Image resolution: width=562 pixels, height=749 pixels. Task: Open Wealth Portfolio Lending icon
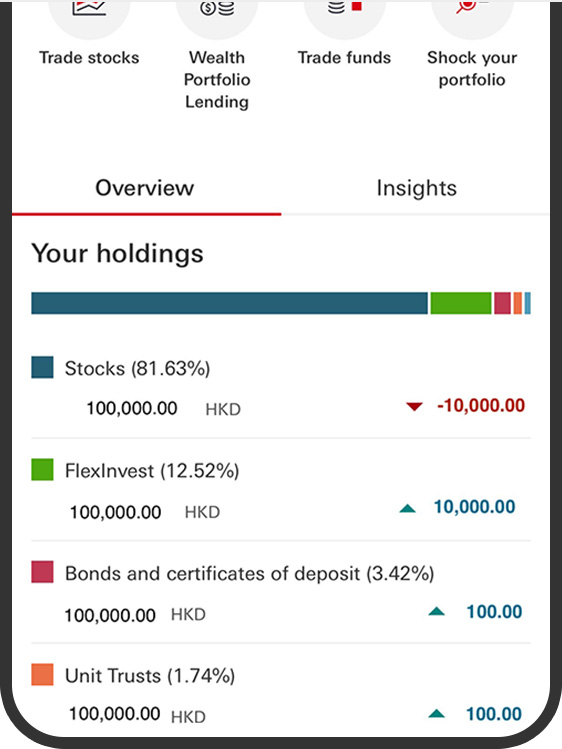(x=217, y=14)
